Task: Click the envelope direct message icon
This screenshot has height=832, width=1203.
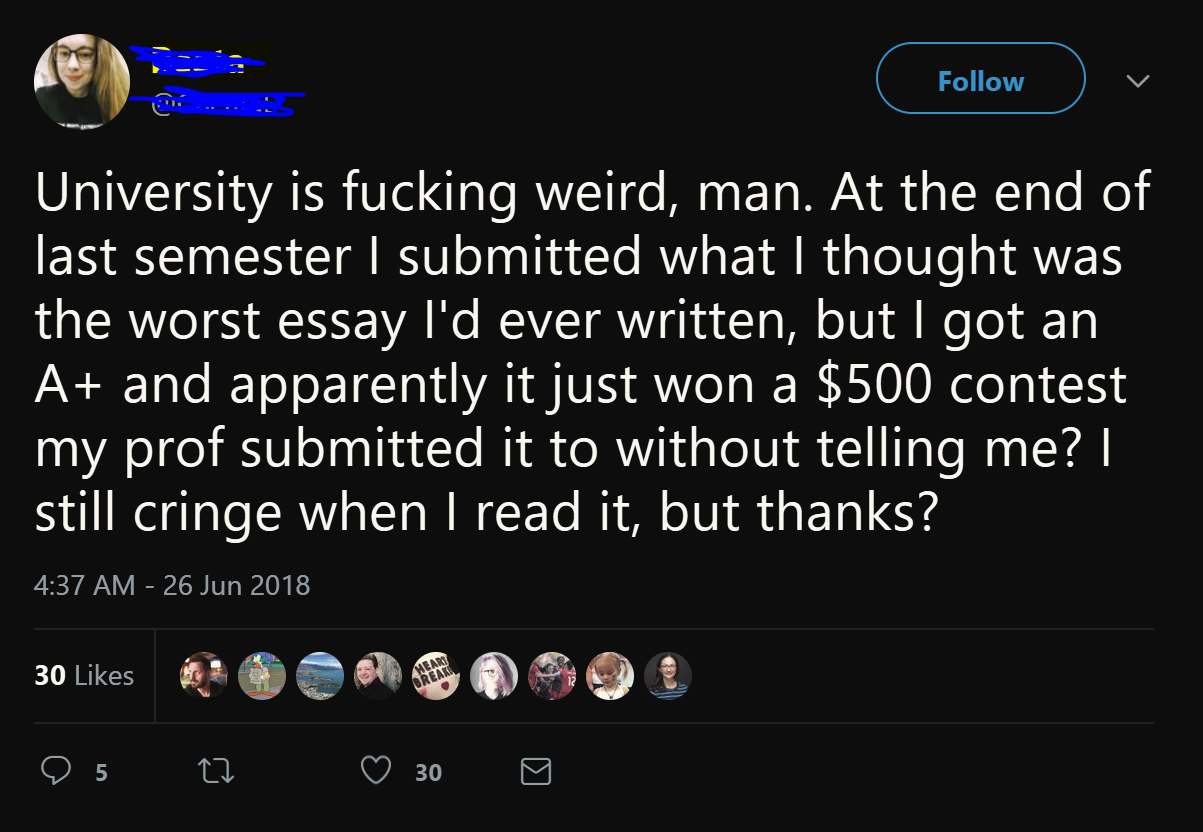Action: click(x=536, y=770)
